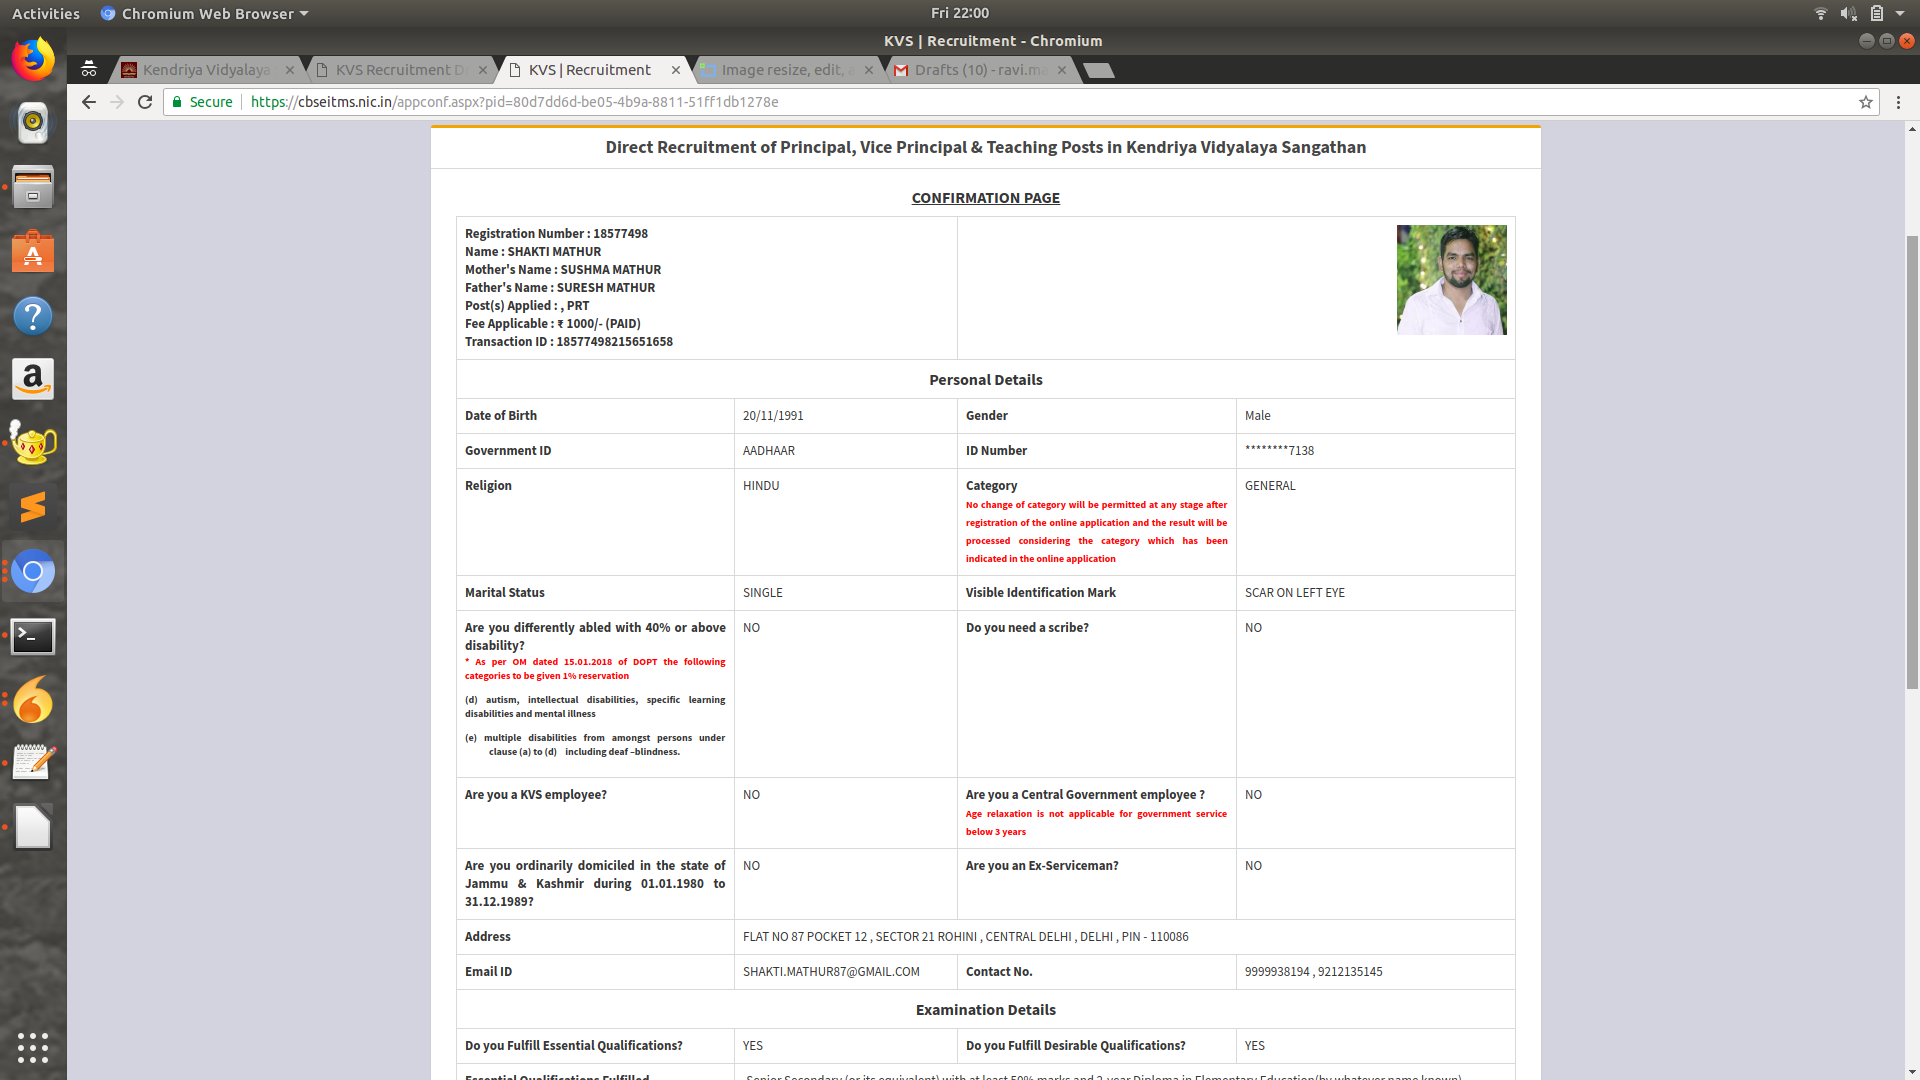Open the orange flame app icon
This screenshot has height=1080, width=1920.
click(x=33, y=700)
